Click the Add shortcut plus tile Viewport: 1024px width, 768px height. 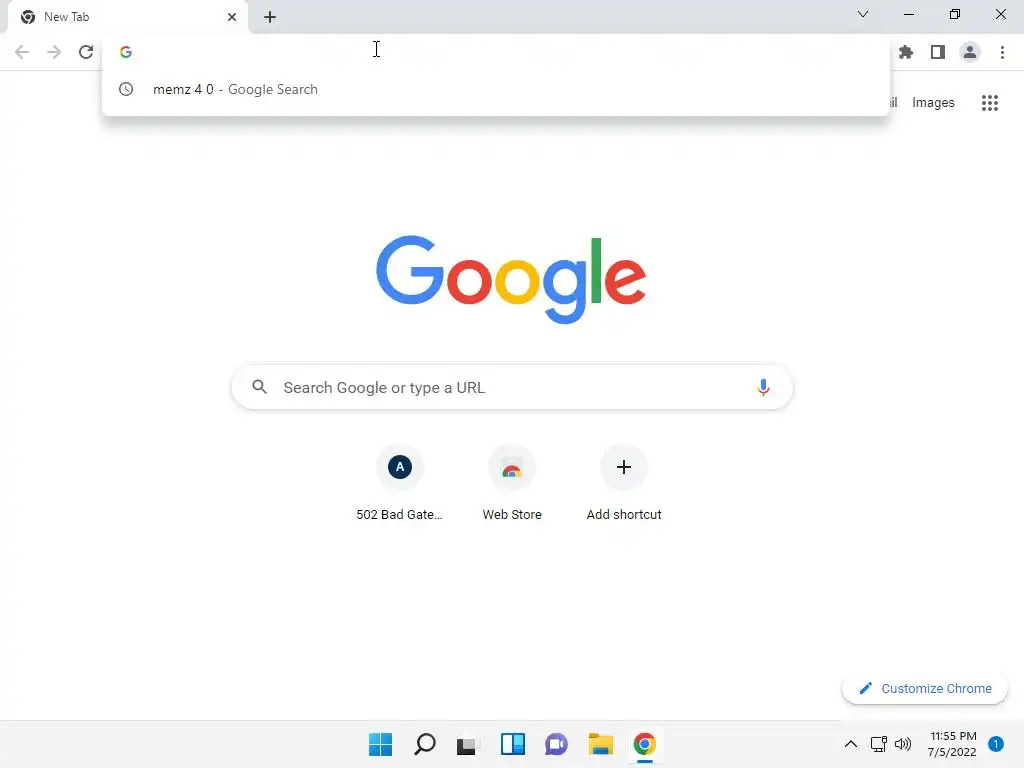(x=624, y=483)
